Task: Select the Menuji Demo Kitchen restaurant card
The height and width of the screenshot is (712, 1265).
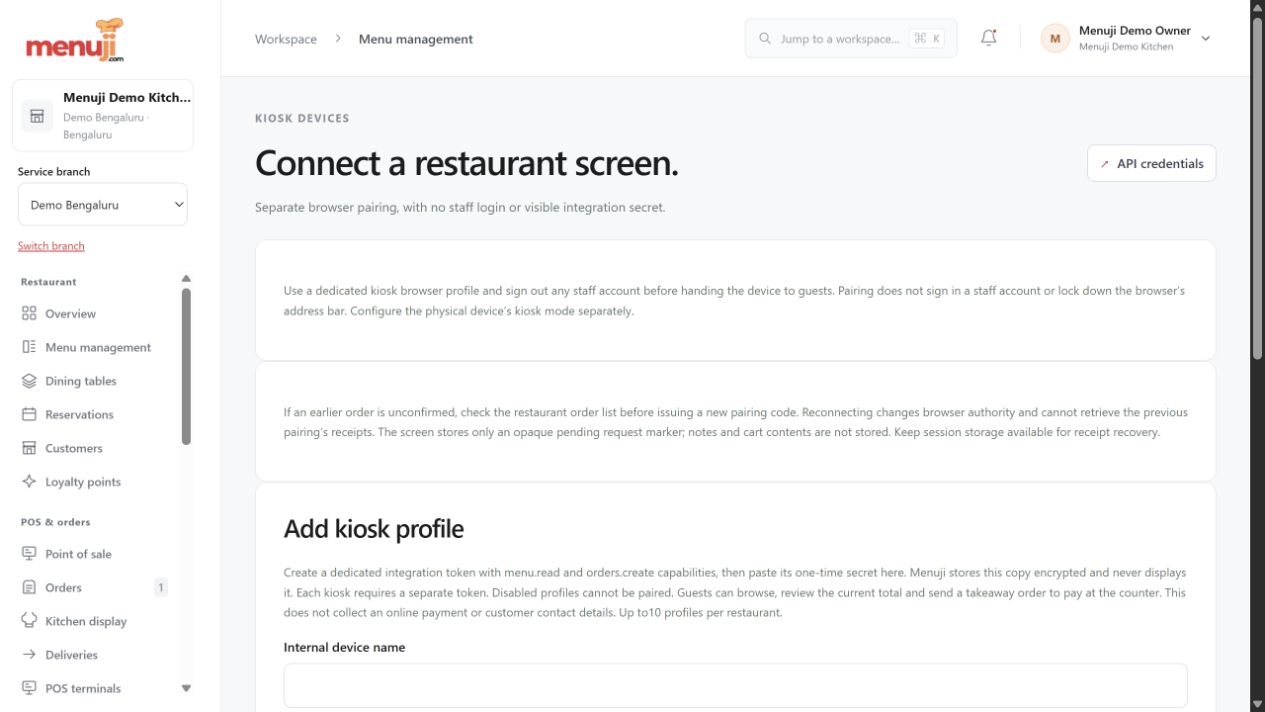Action: point(103,116)
